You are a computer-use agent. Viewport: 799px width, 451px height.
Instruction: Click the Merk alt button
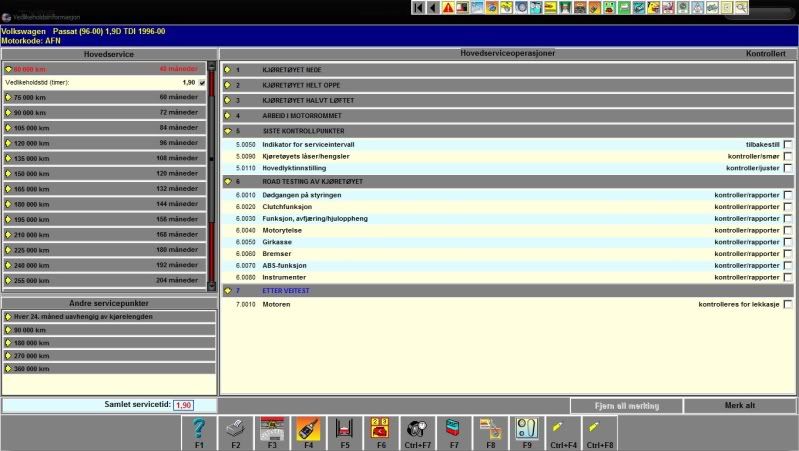(x=740, y=406)
